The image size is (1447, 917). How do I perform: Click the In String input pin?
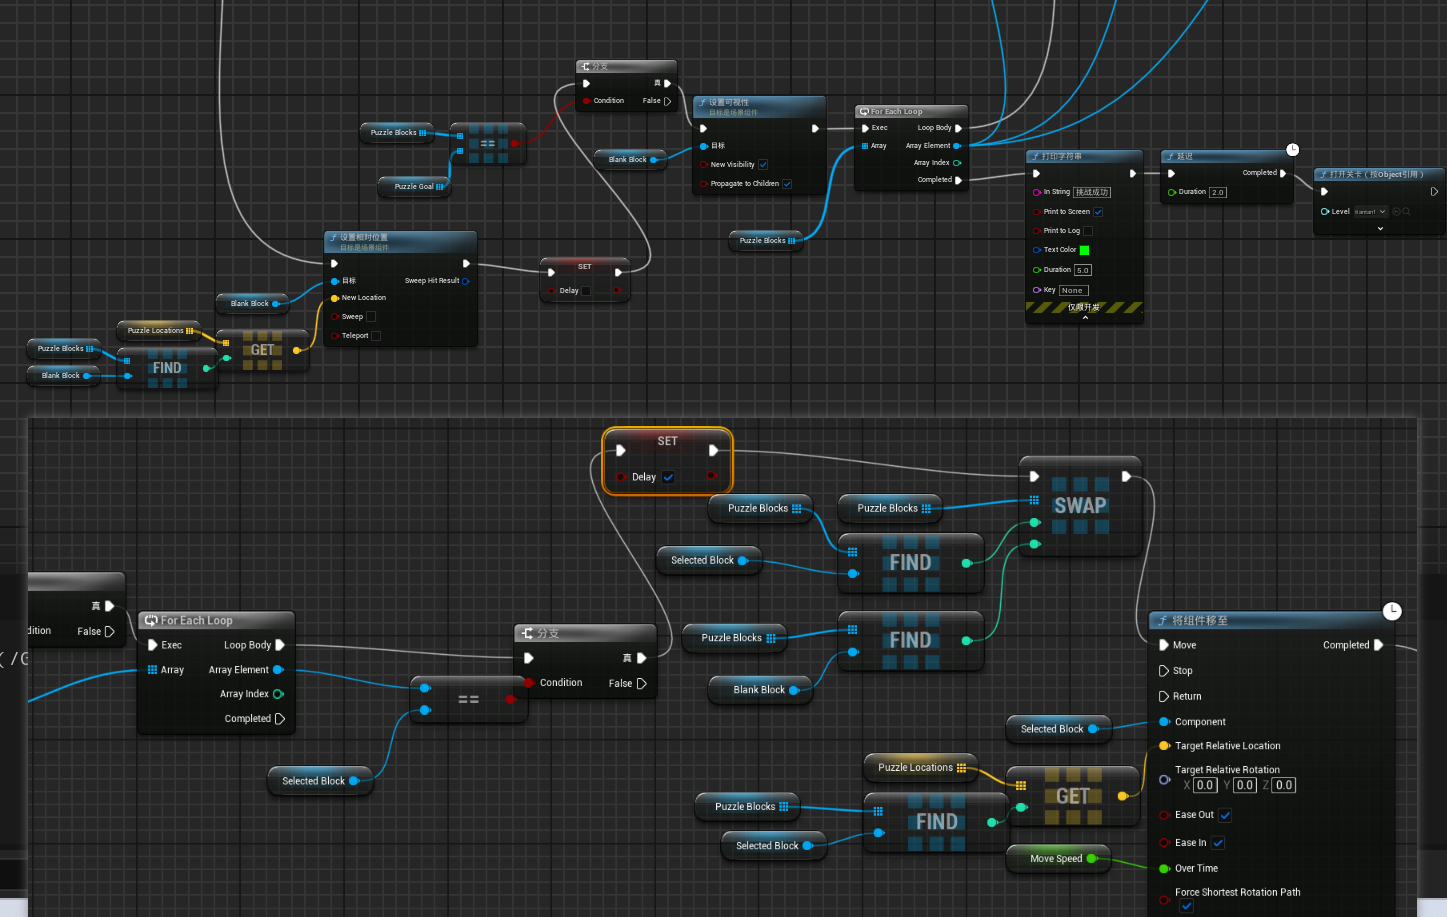point(1037,192)
